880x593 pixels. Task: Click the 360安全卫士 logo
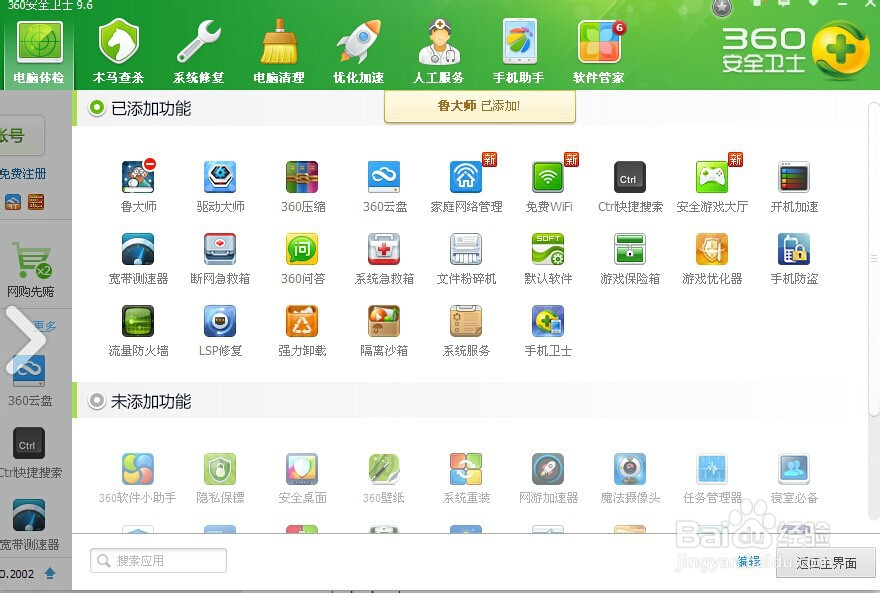tap(796, 52)
